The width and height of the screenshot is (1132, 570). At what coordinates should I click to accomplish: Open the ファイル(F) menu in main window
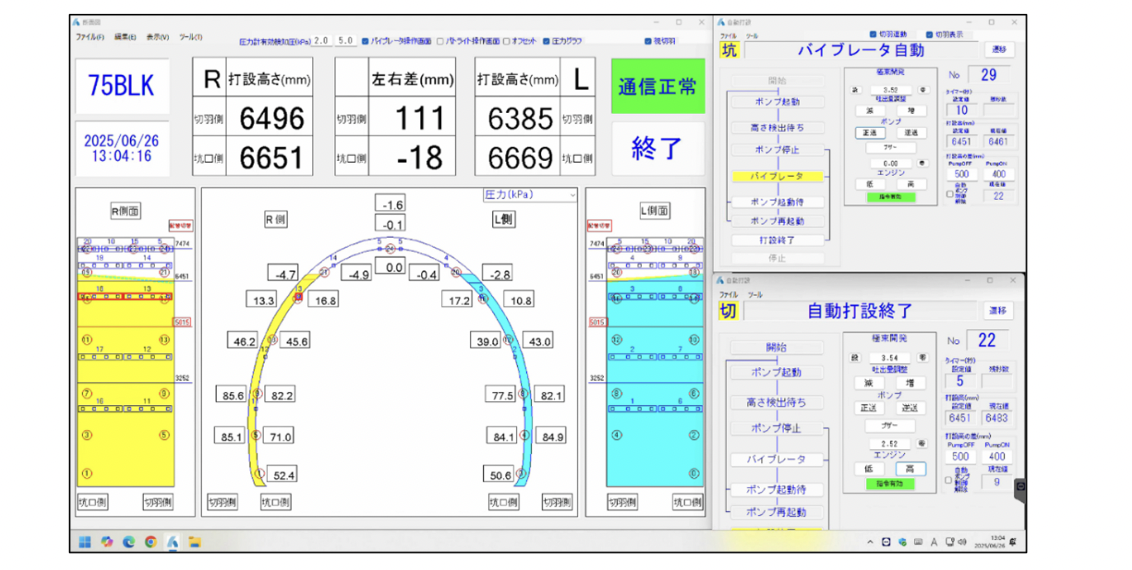pos(90,37)
